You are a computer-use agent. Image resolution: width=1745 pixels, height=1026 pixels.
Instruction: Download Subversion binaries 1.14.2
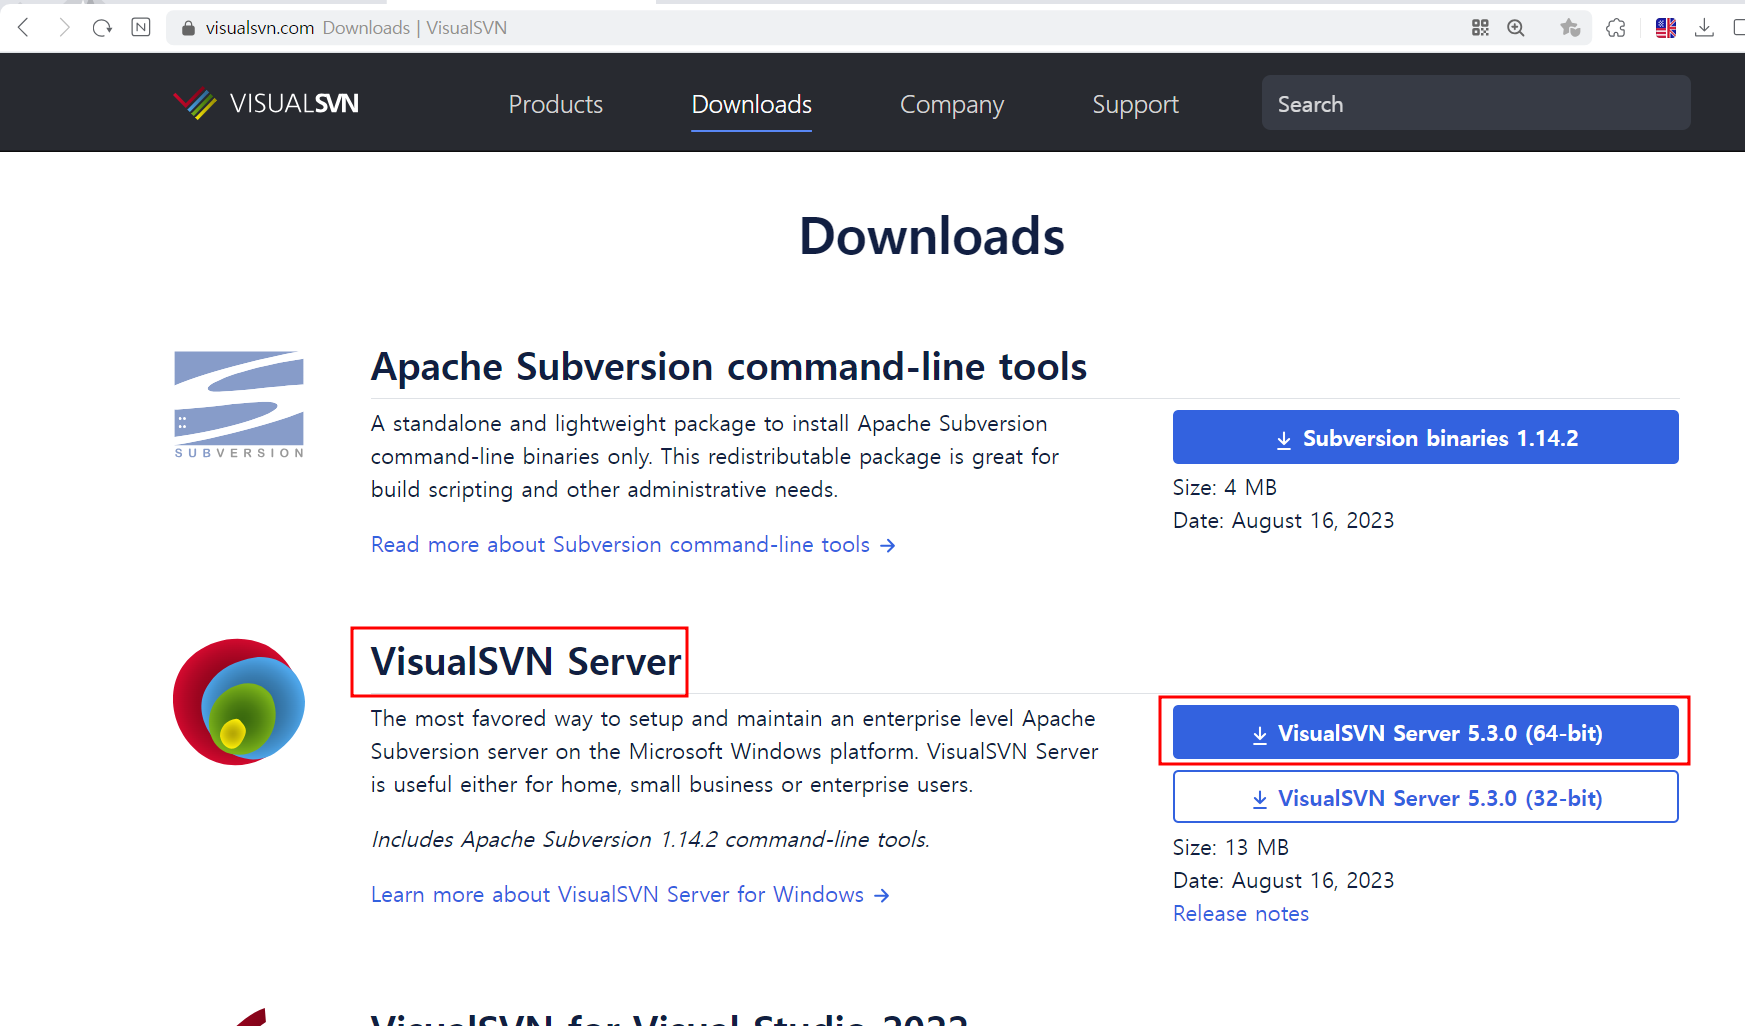point(1426,437)
